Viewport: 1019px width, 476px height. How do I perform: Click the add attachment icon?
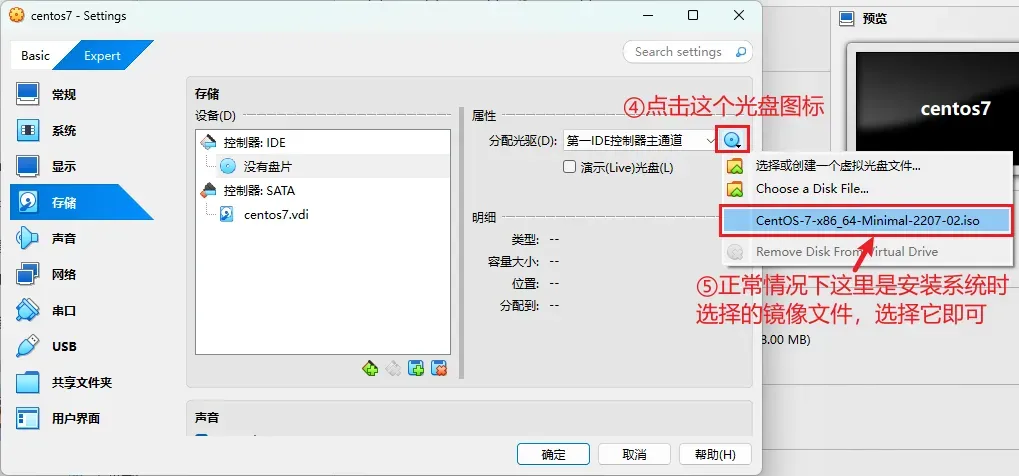click(x=416, y=369)
